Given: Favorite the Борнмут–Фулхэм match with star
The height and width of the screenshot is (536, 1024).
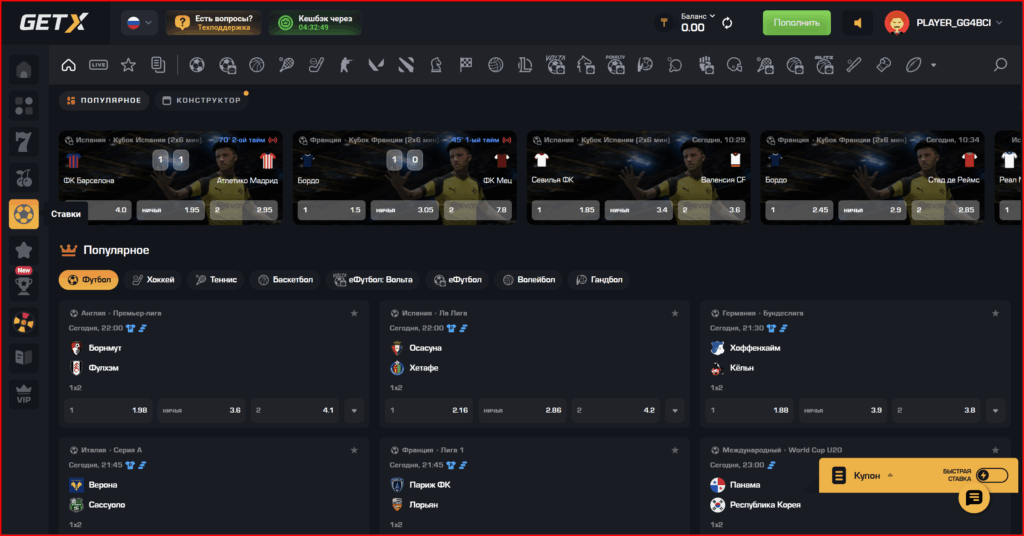Looking at the screenshot, I should [354, 313].
